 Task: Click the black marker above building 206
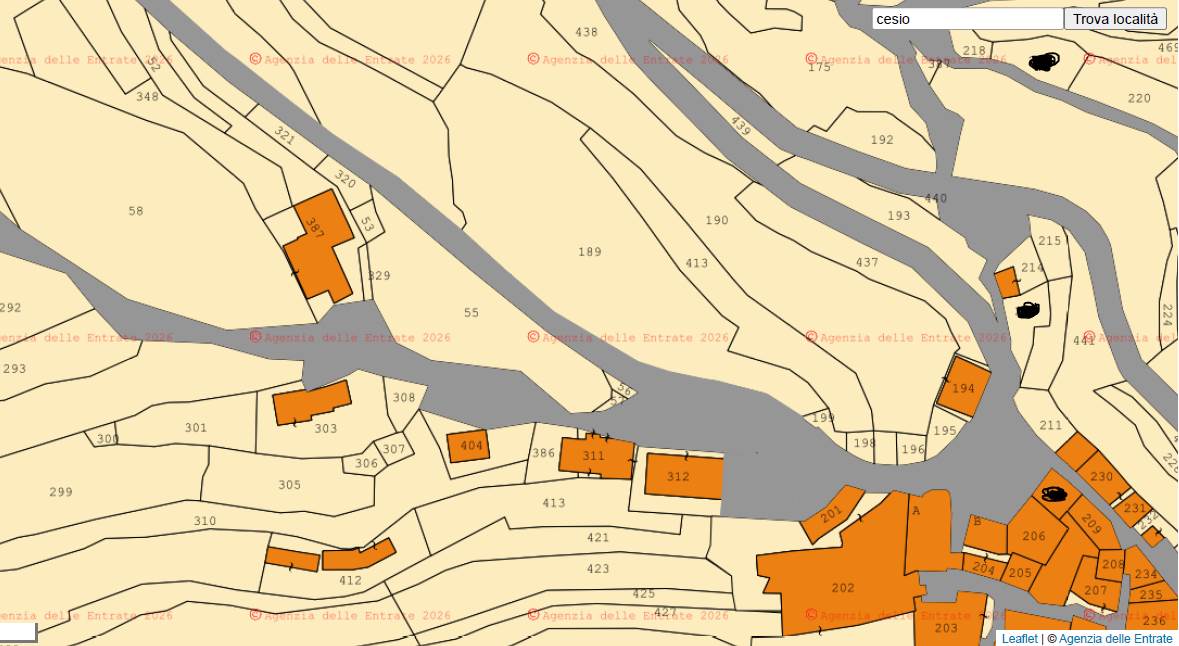point(1053,494)
